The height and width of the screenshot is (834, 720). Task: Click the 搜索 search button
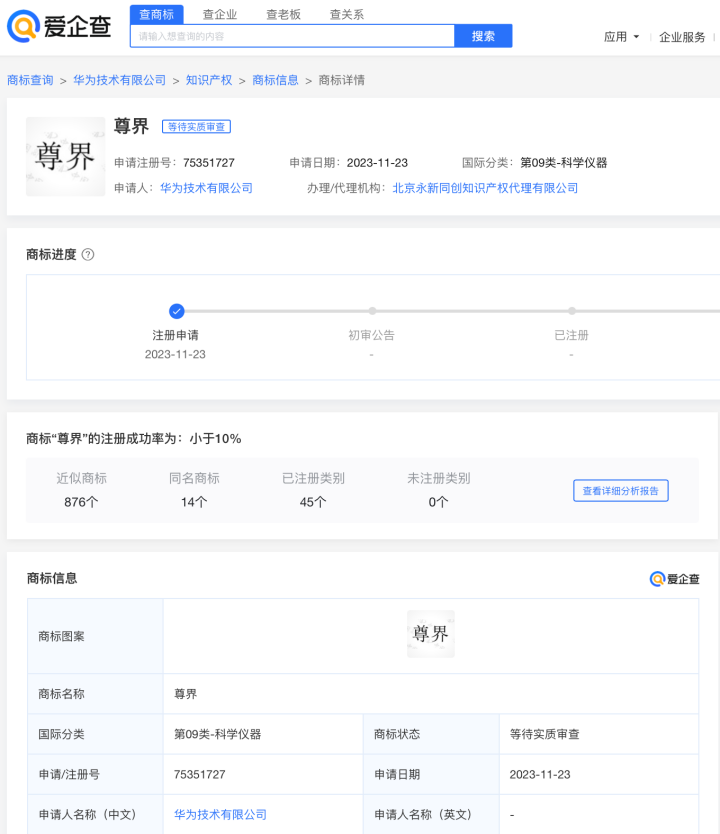(x=483, y=36)
